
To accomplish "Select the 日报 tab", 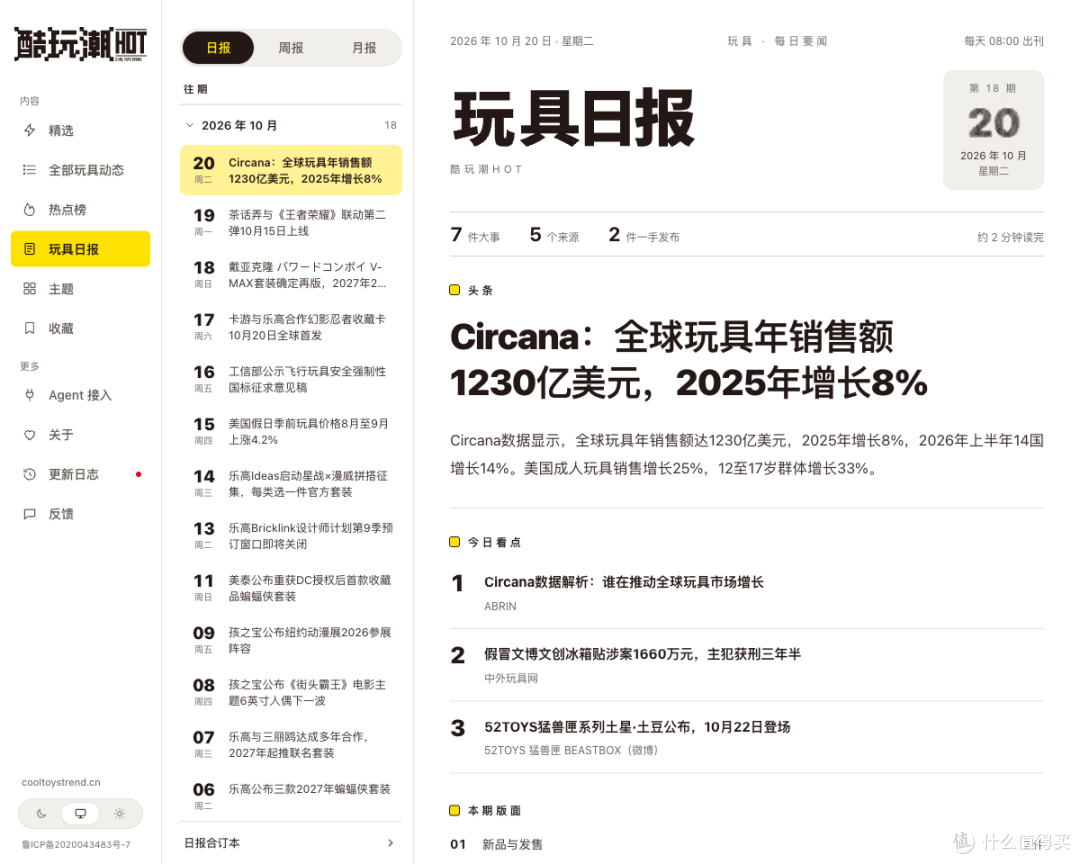I will pyautogui.click(x=218, y=48).
